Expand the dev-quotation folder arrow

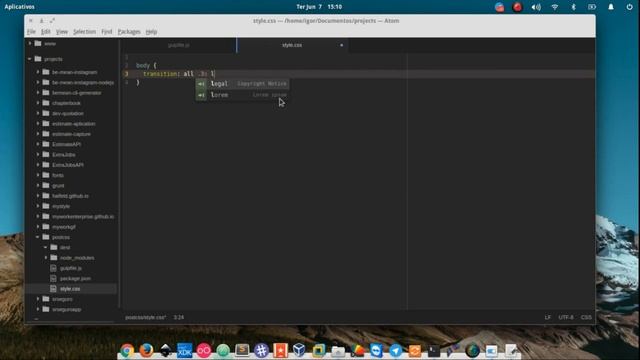coord(38,113)
